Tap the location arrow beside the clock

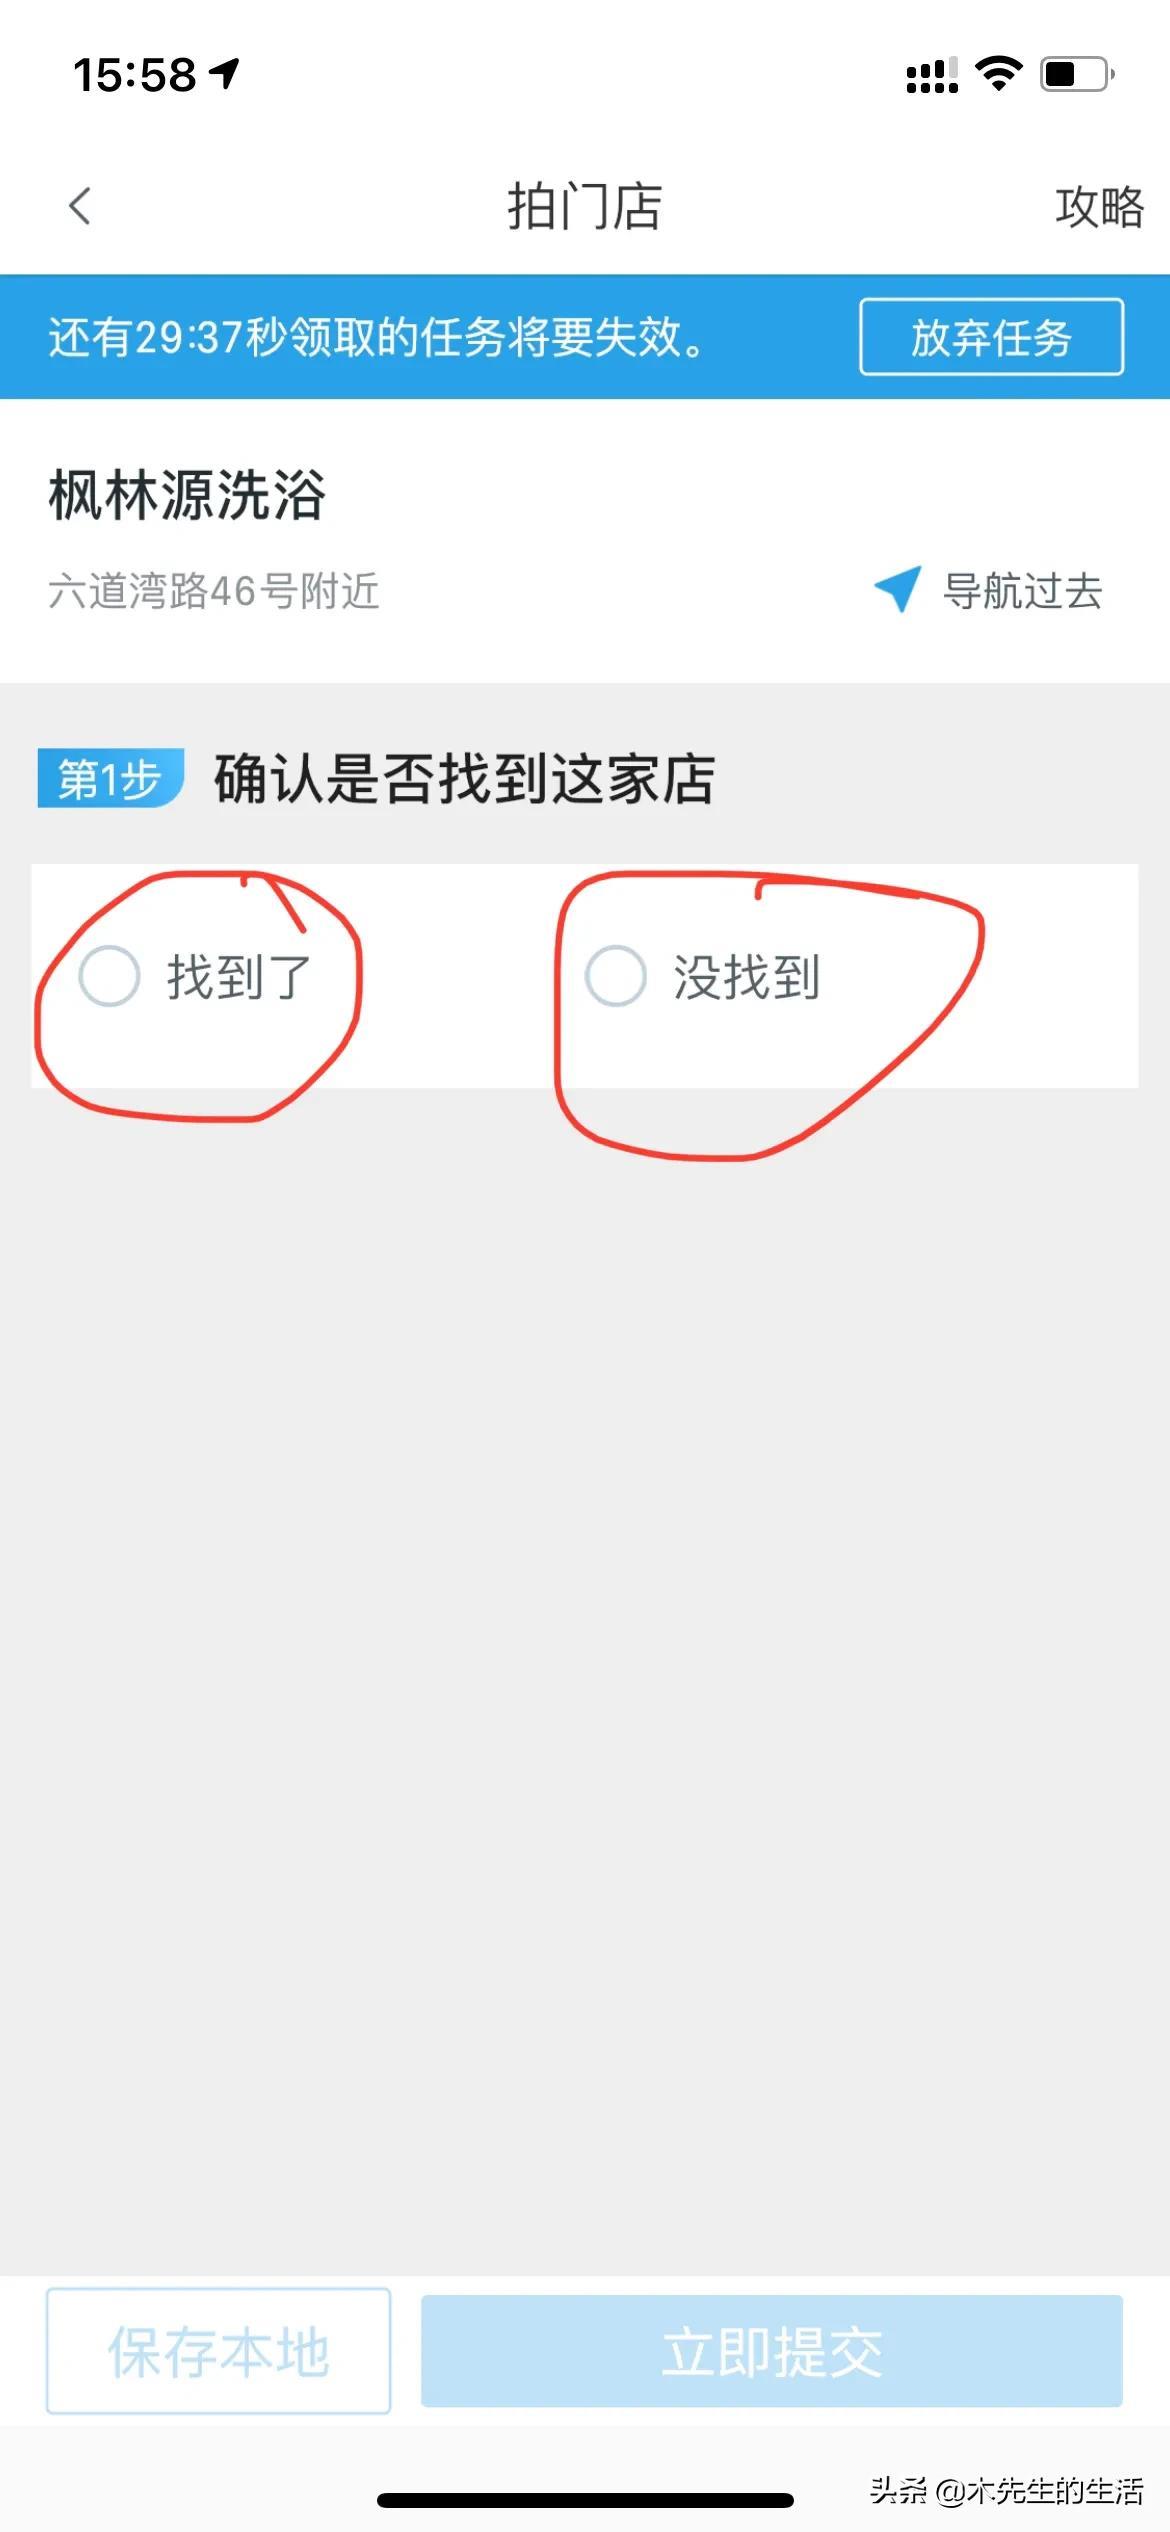[225, 74]
